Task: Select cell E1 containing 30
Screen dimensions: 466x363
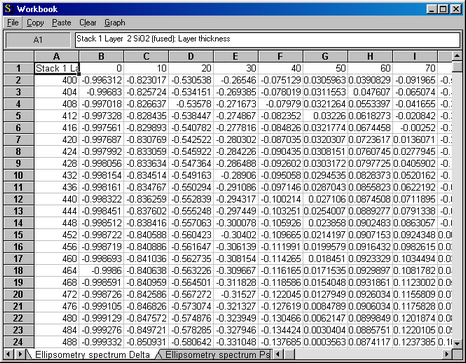Action: click(x=236, y=68)
